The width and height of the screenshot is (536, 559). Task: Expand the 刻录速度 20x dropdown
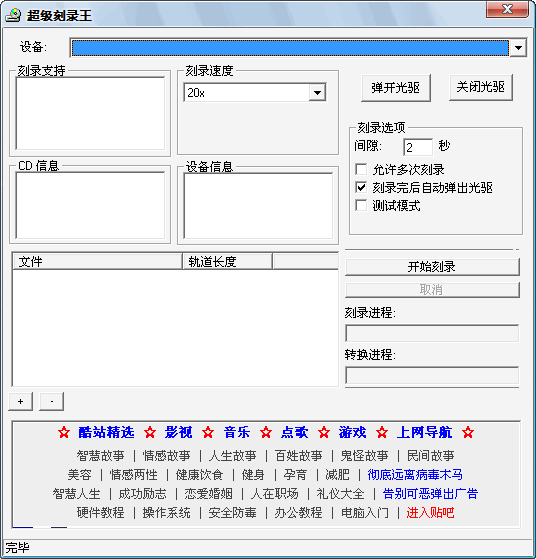317,93
